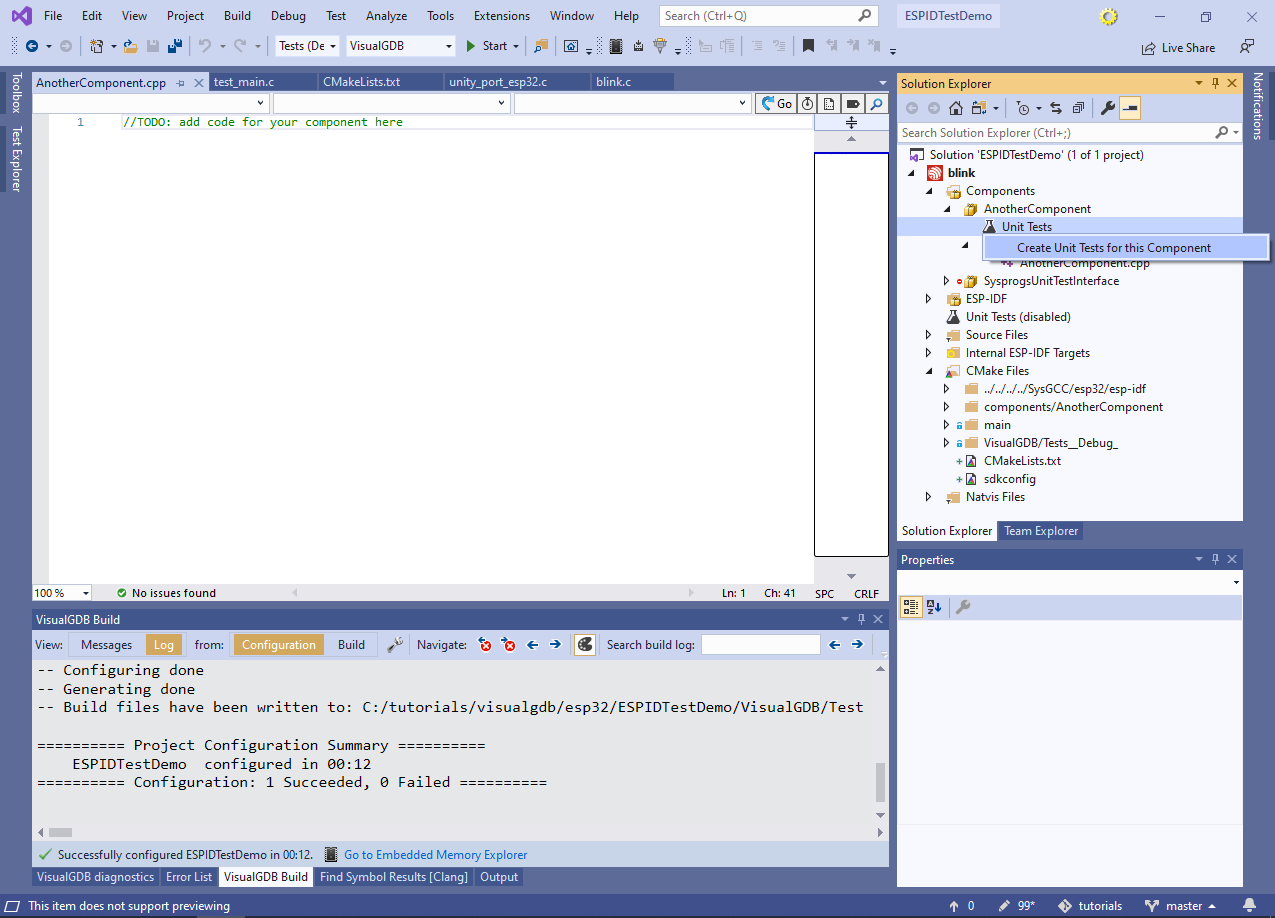Toggle the Preview Selected Items button
Image resolution: width=1275 pixels, height=918 pixels.
click(1129, 108)
